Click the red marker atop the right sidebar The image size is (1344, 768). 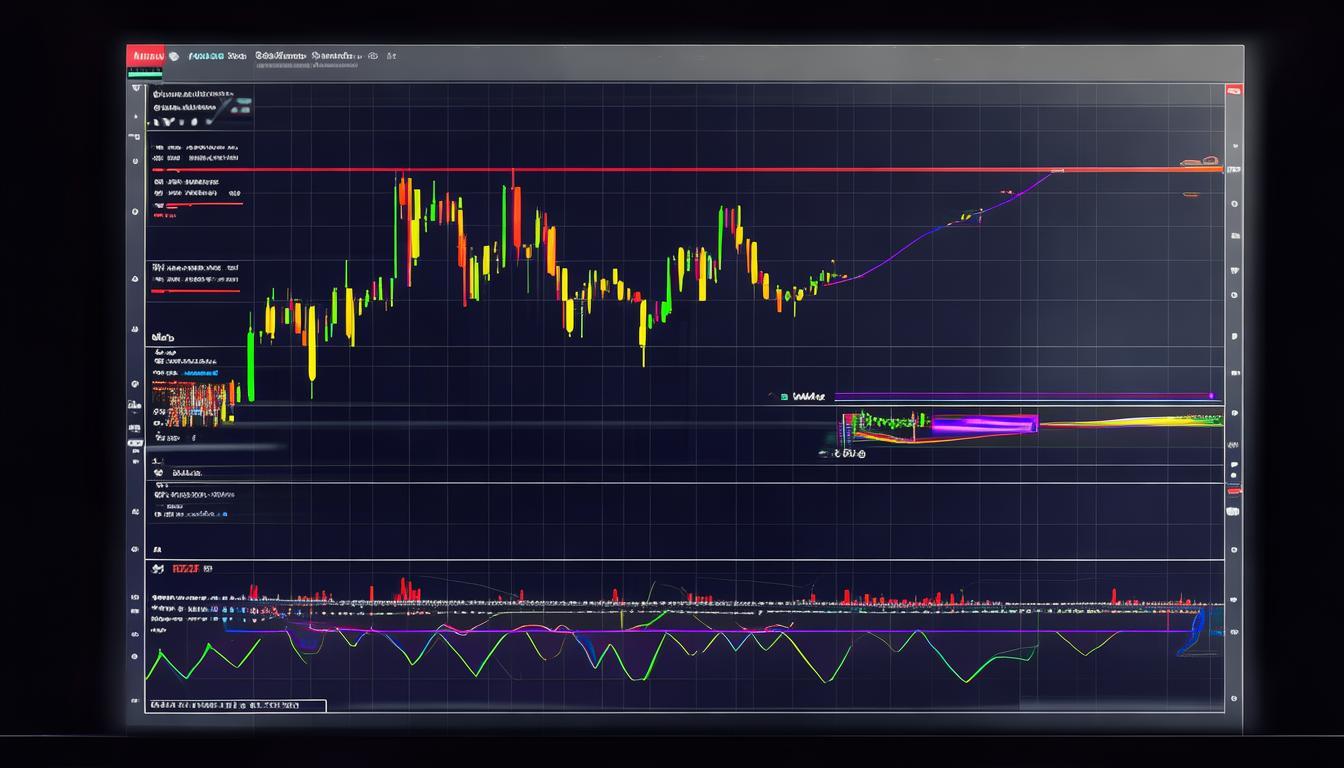1233,91
